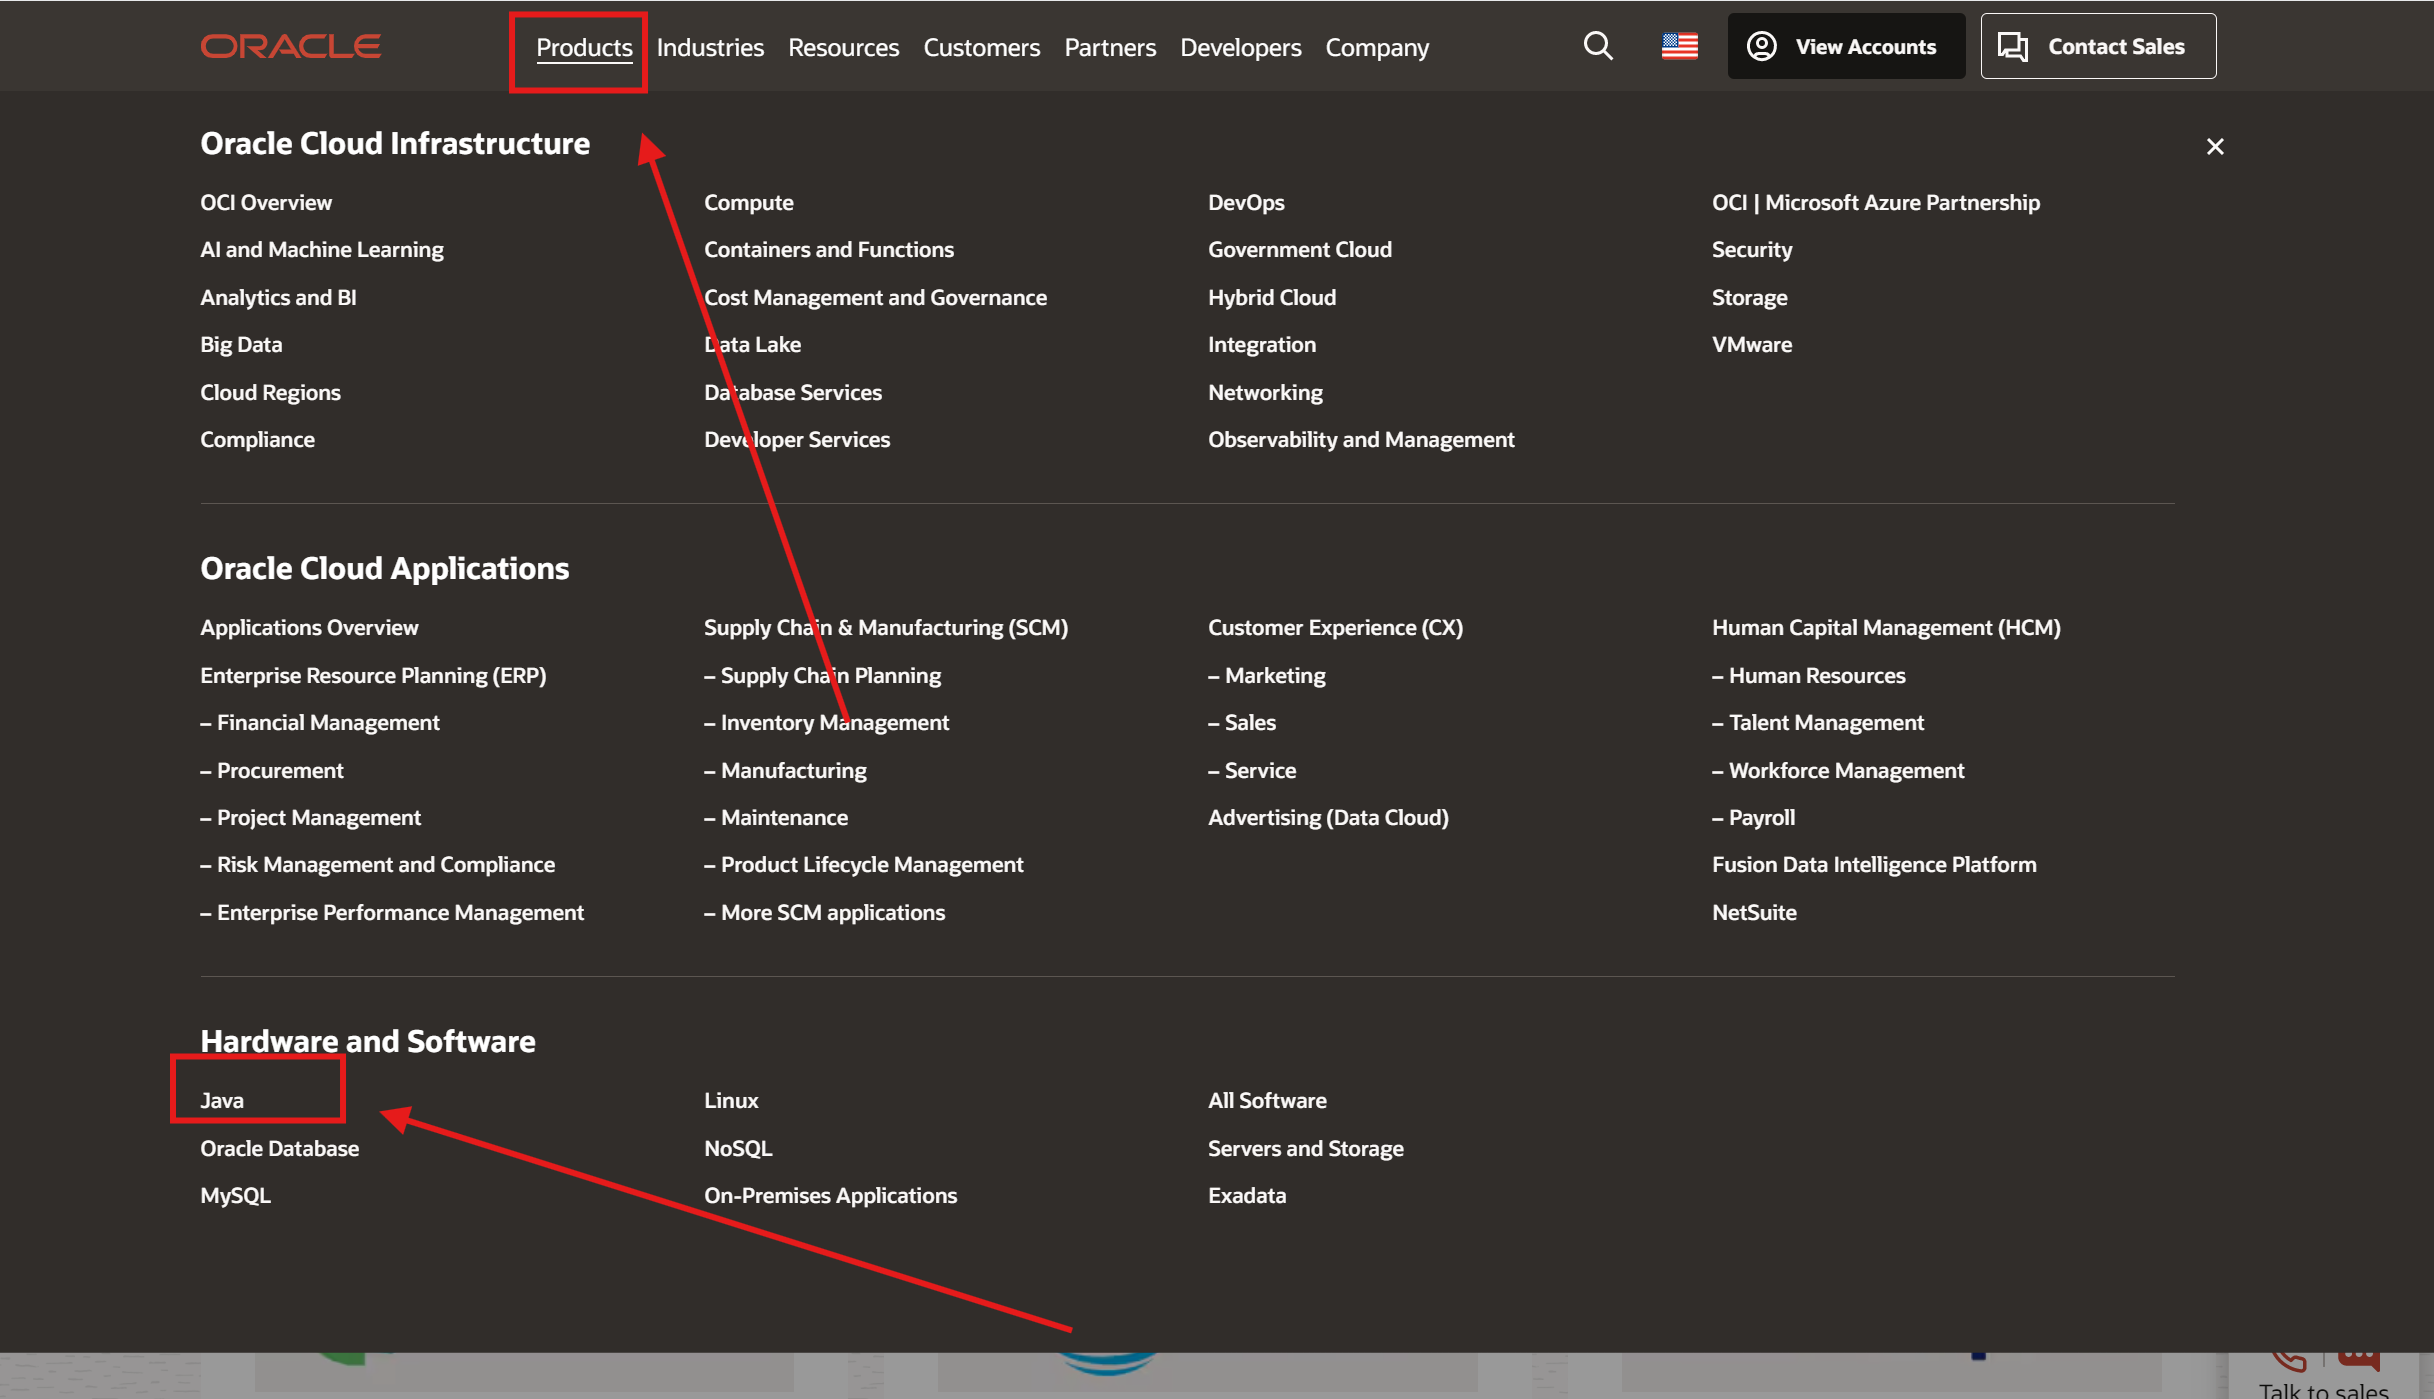Open the NoSQL link

click(738, 1148)
